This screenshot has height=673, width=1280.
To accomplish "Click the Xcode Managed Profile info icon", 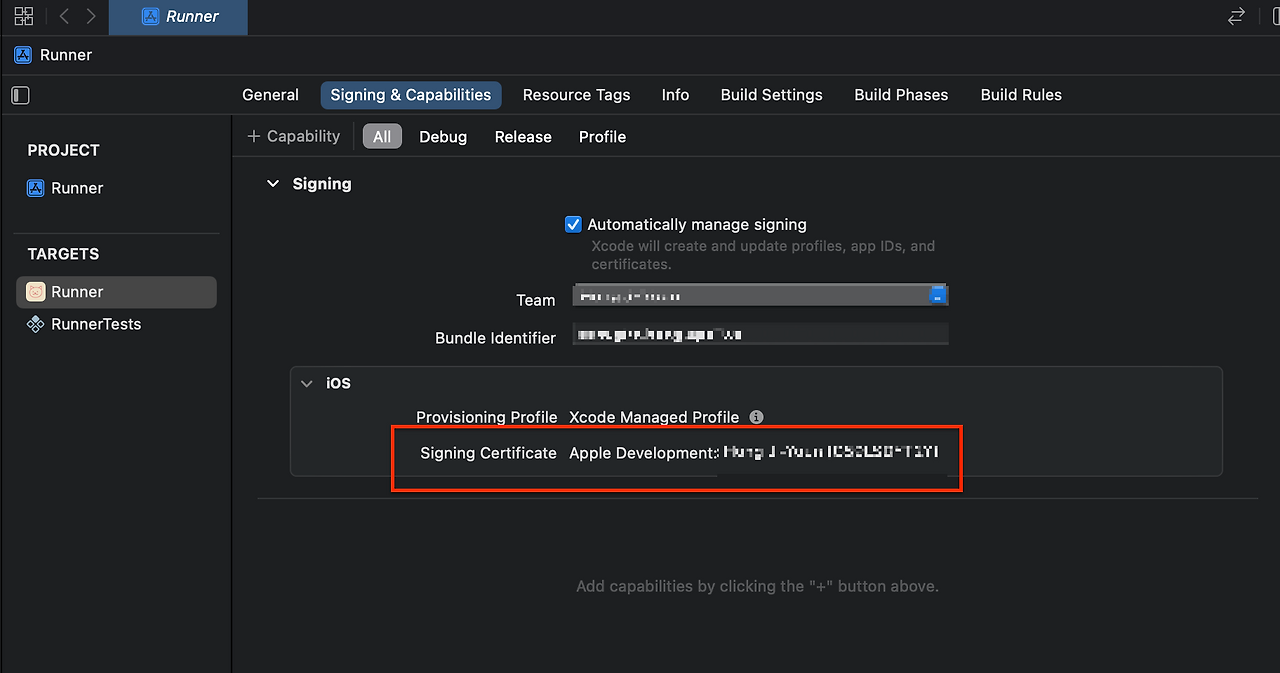I will (757, 417).
